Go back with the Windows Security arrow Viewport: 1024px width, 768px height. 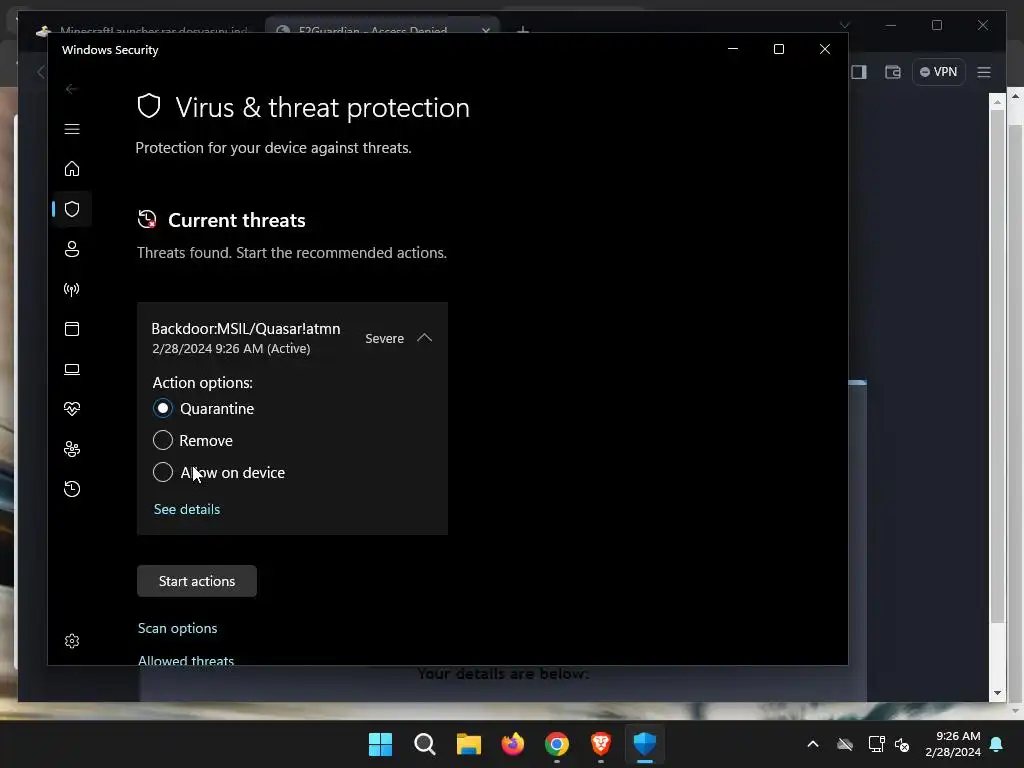coord(72,89)
